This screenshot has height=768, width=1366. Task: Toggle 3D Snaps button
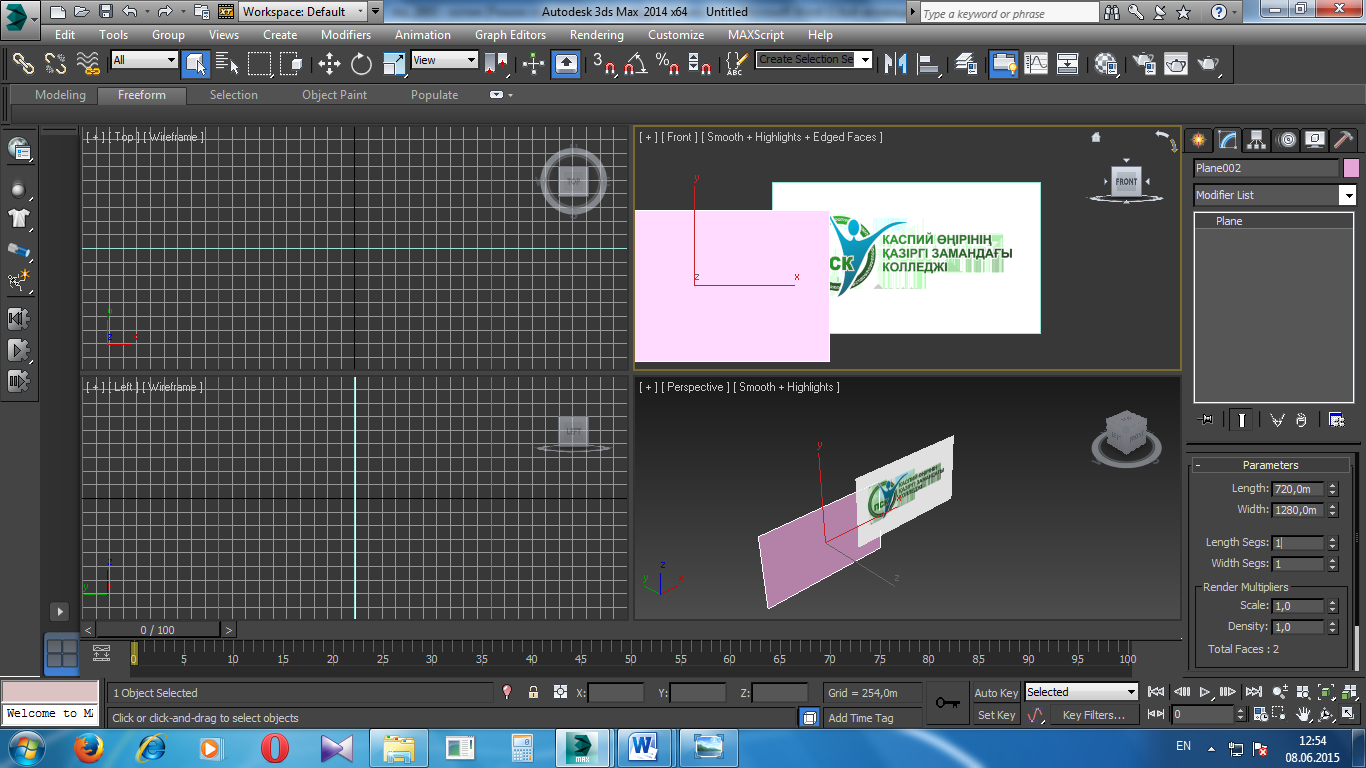tap(603, 63)
